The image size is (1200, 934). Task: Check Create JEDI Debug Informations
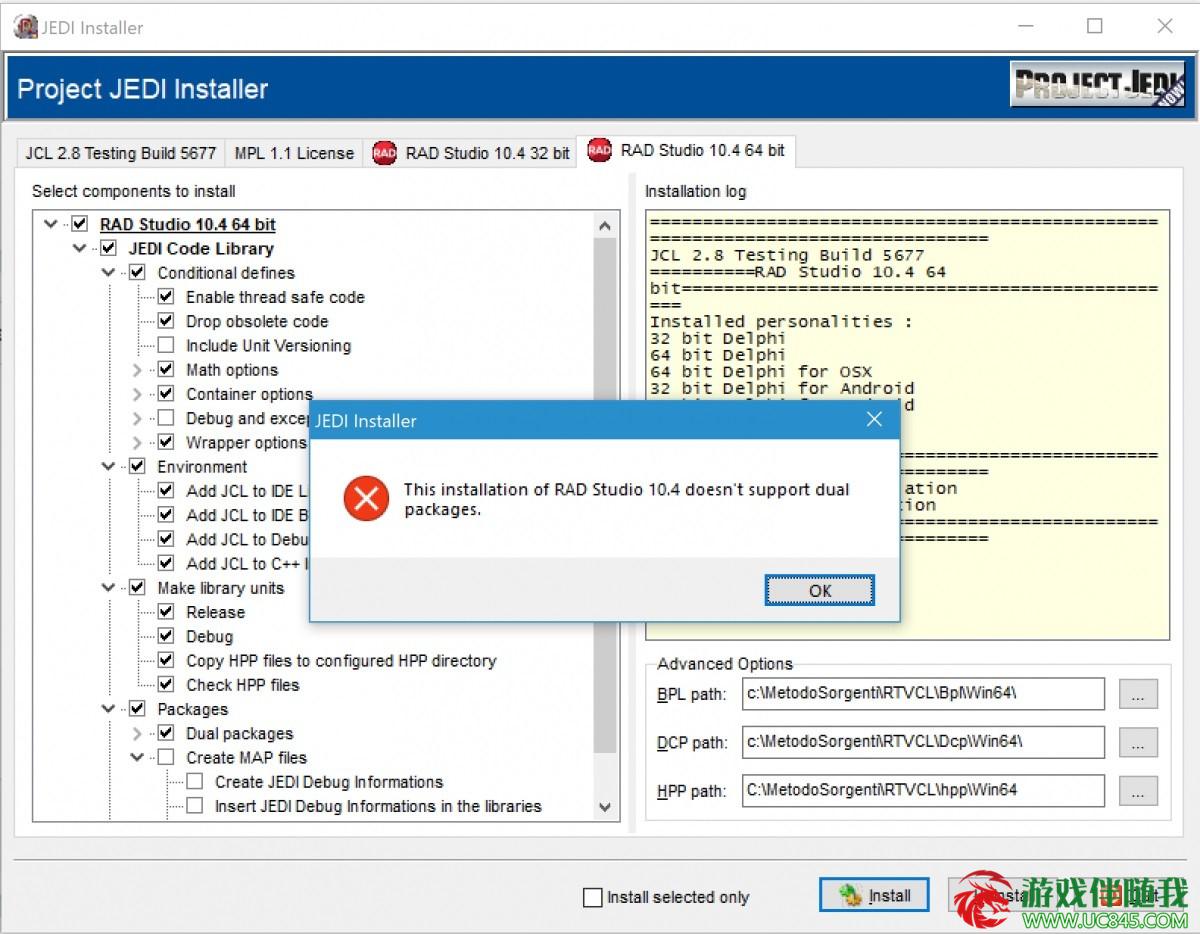(196, 781)
